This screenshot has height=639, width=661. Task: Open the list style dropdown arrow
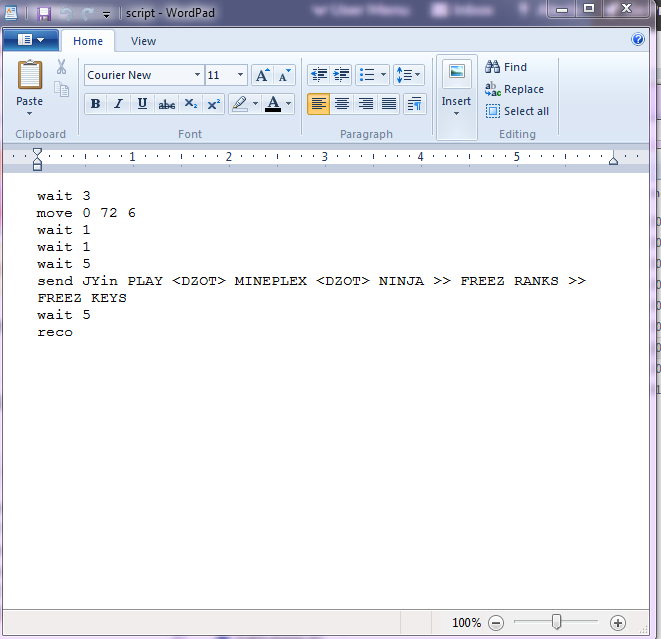pos(383,75)
